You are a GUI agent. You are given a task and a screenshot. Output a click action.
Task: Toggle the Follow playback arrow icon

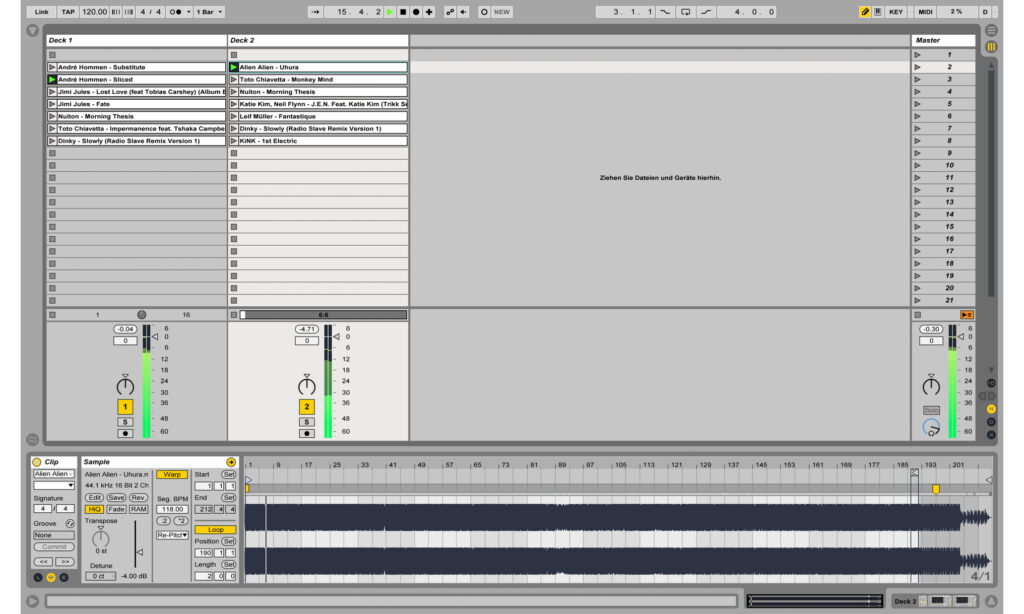coord(315,12)
